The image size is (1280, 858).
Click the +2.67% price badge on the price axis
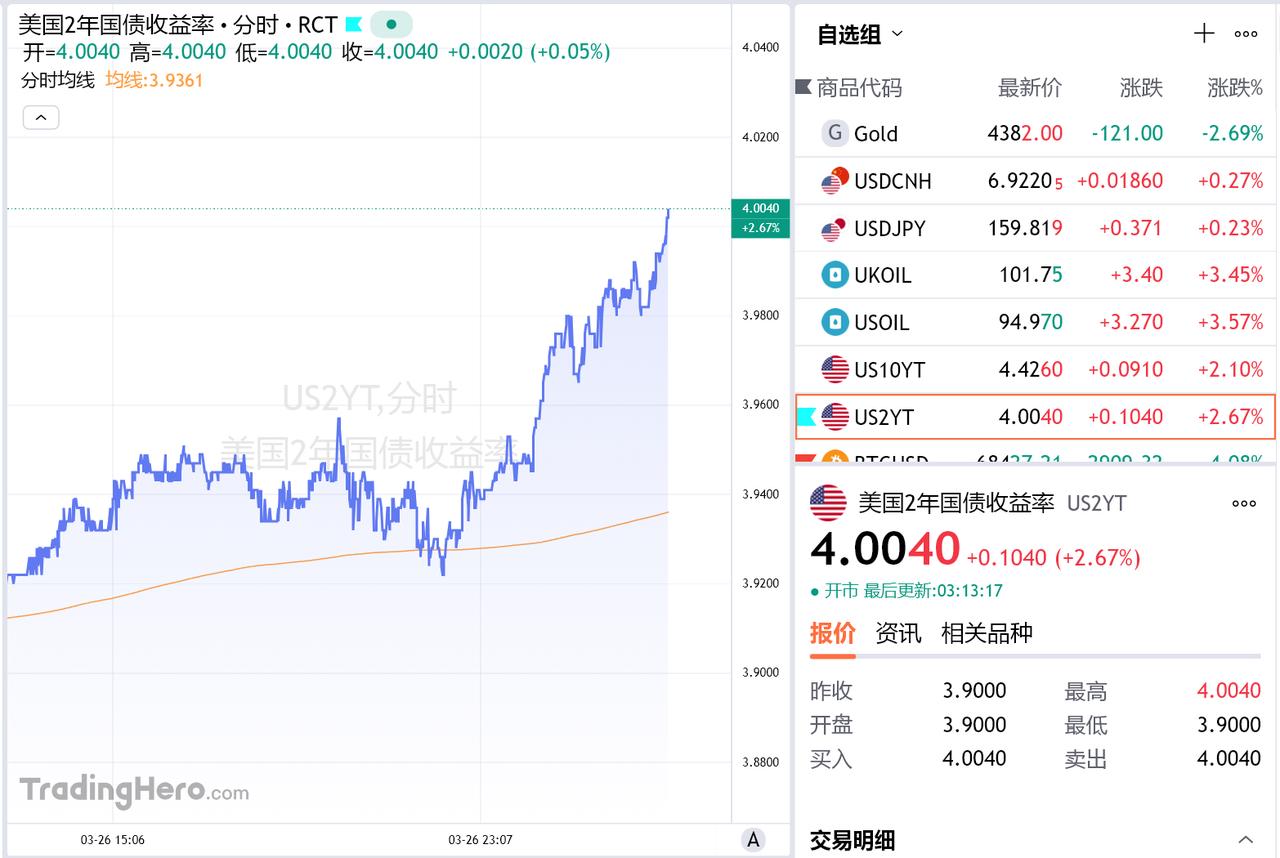[x=760, y=228]
